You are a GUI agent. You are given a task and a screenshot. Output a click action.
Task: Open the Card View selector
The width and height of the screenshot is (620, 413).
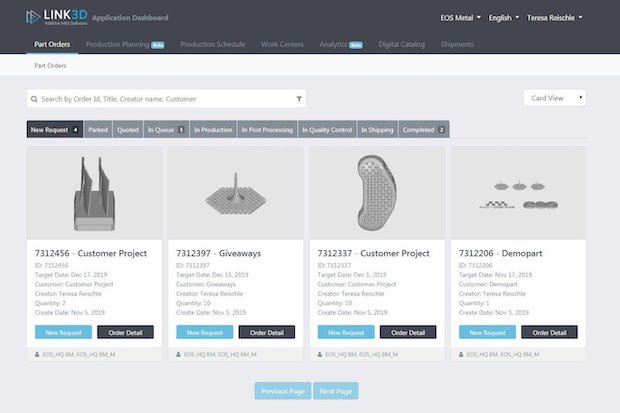tap(554, 98)
